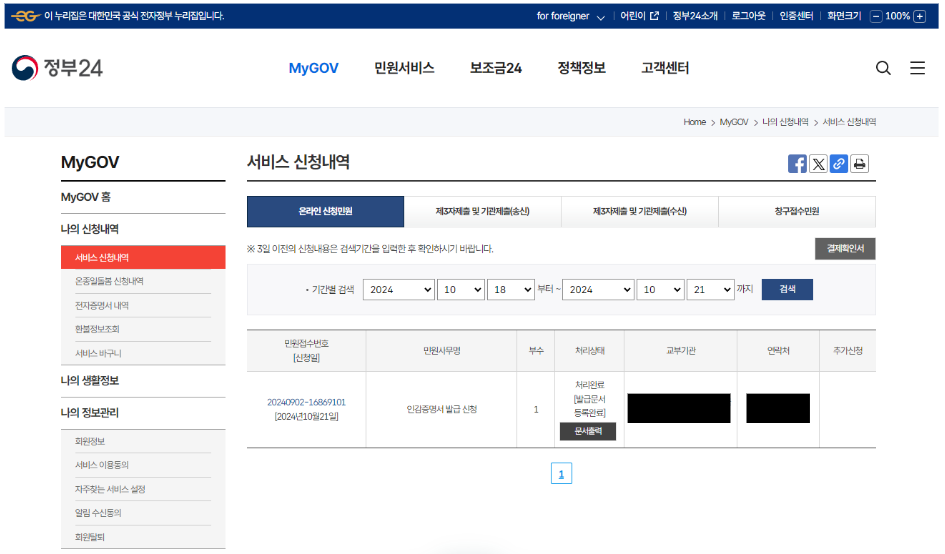
Task: Open end year dropdown
Action: (598, 289)
